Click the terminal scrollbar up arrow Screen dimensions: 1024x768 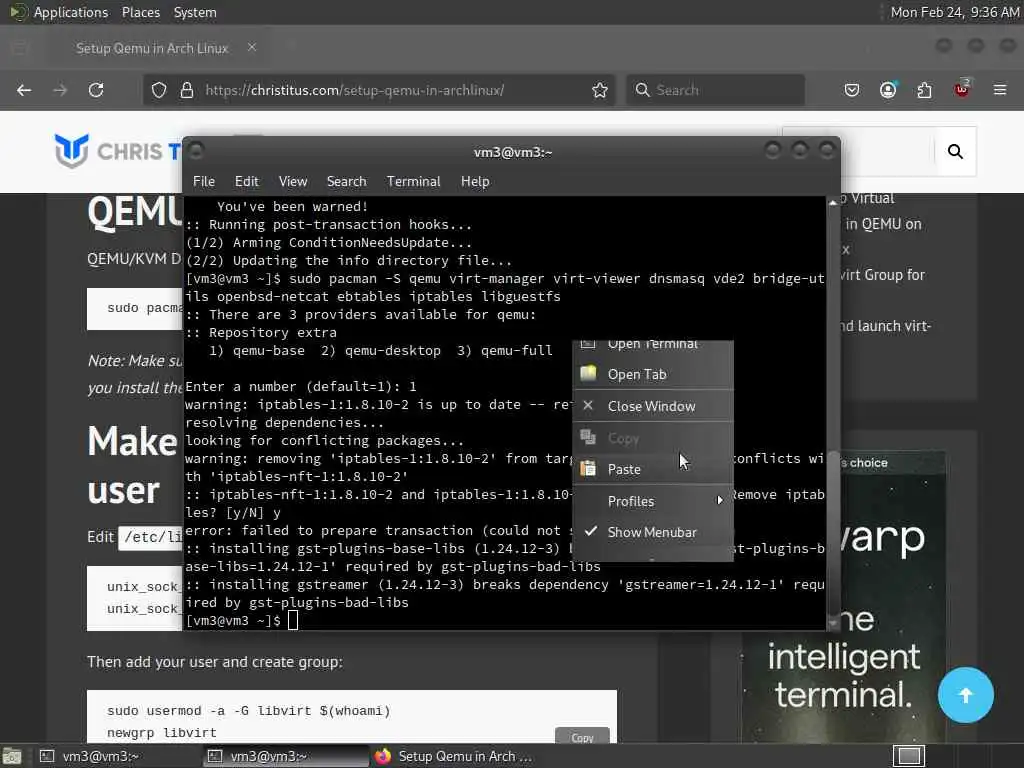833,202
